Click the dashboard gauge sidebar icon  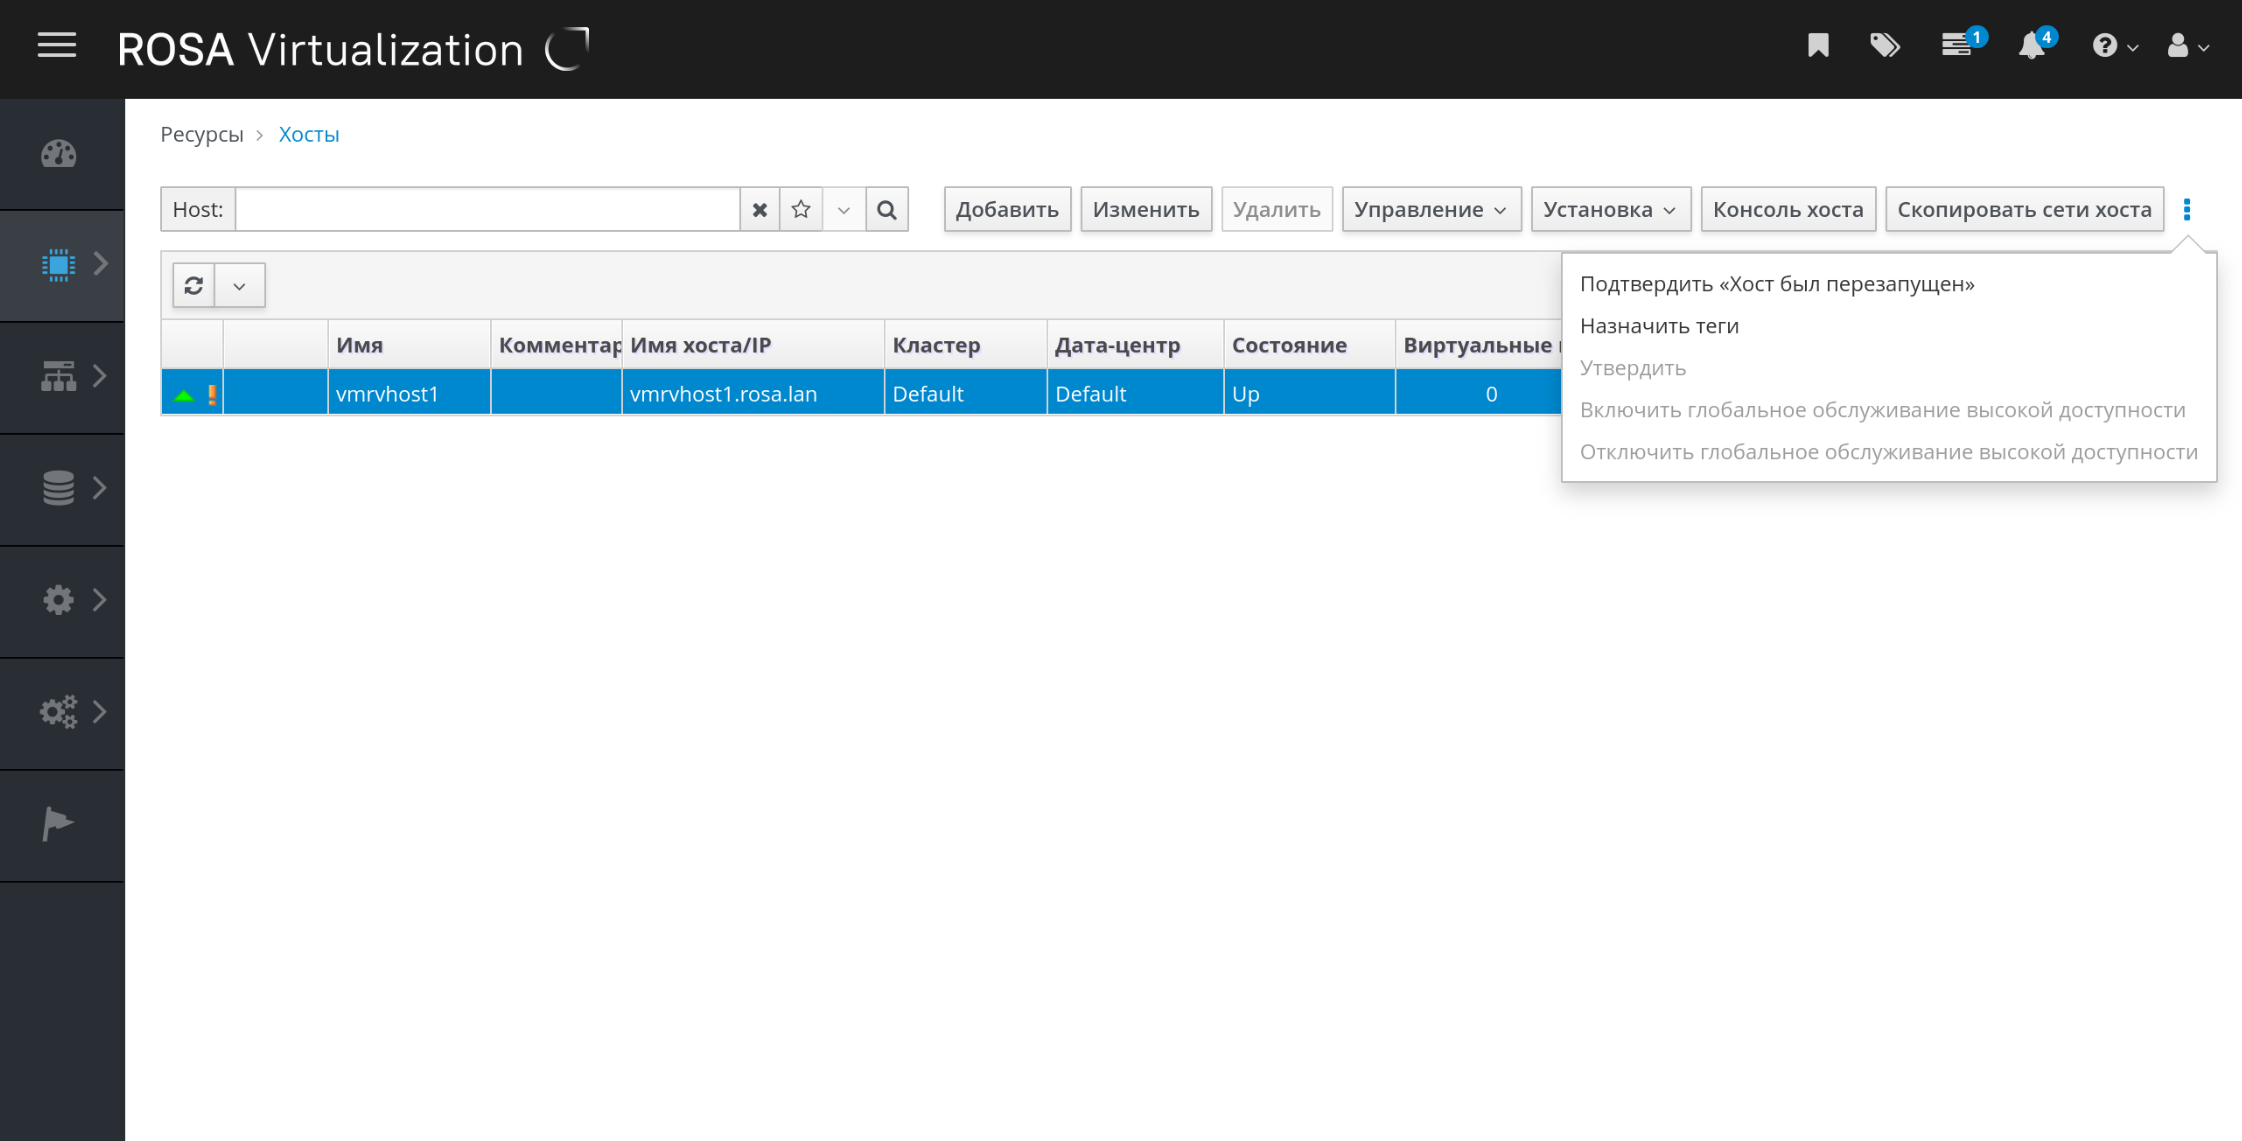(x=59, y=154)
